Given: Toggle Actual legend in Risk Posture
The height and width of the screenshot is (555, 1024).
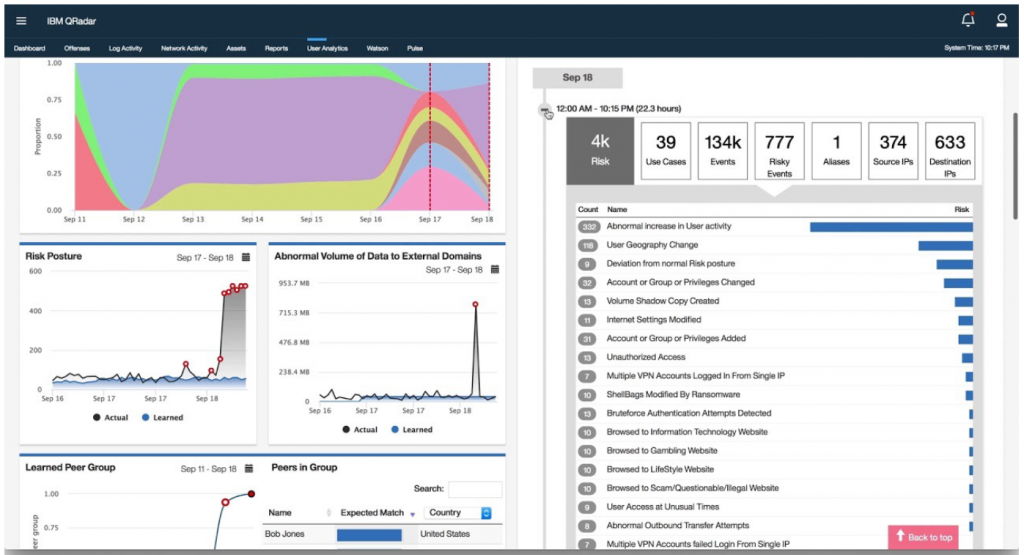Looking at the screenshot, I should click(110, 417).
